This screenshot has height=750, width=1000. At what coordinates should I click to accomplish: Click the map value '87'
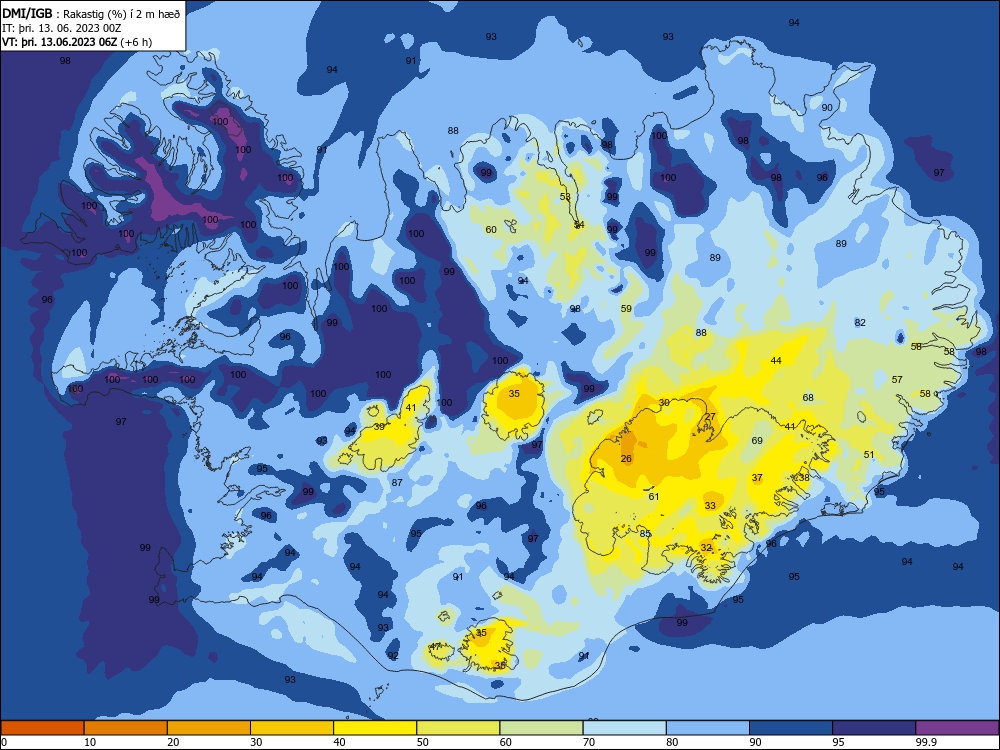coord(397,482)
